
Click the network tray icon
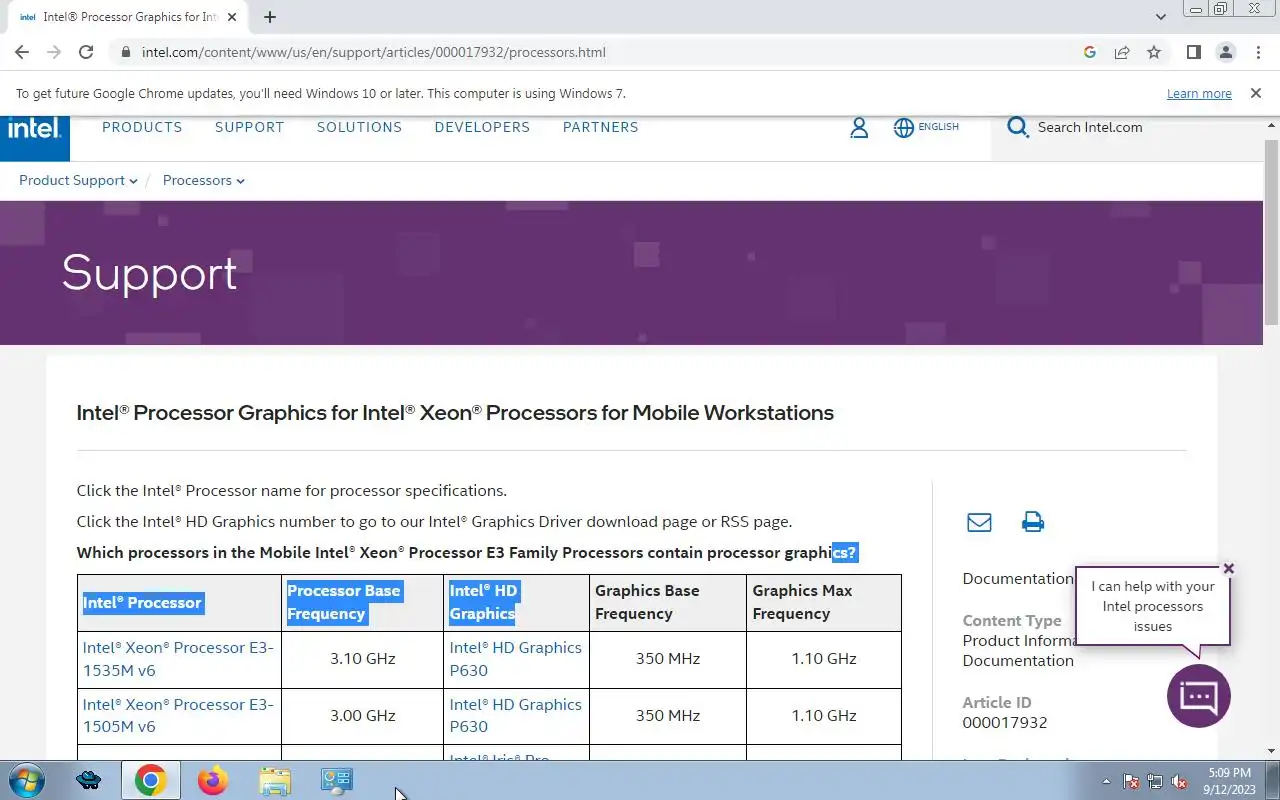coord(1155,782)
